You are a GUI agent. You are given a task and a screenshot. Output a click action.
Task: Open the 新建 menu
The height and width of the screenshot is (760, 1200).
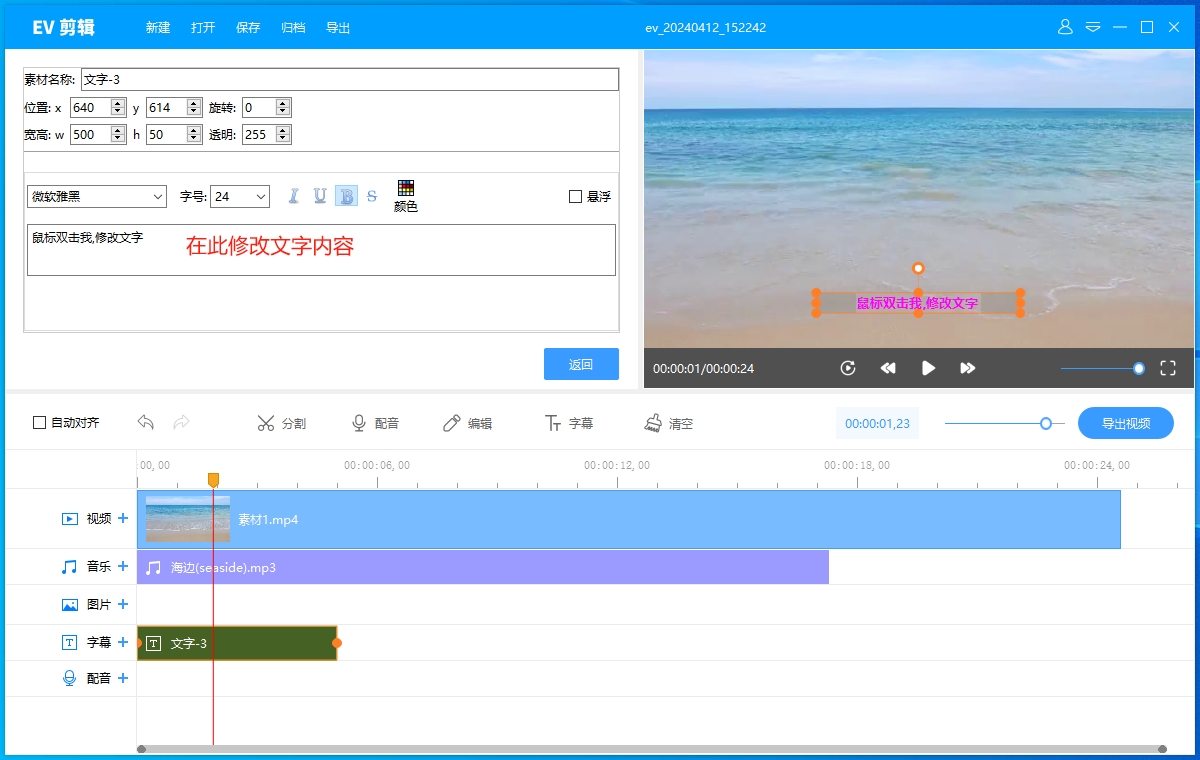[x=157, y=27]
